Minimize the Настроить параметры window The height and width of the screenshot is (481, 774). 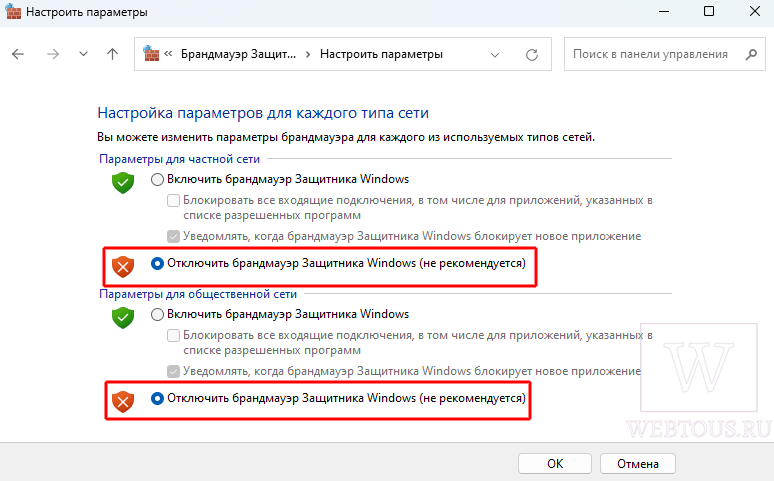[x=664, y=11]
